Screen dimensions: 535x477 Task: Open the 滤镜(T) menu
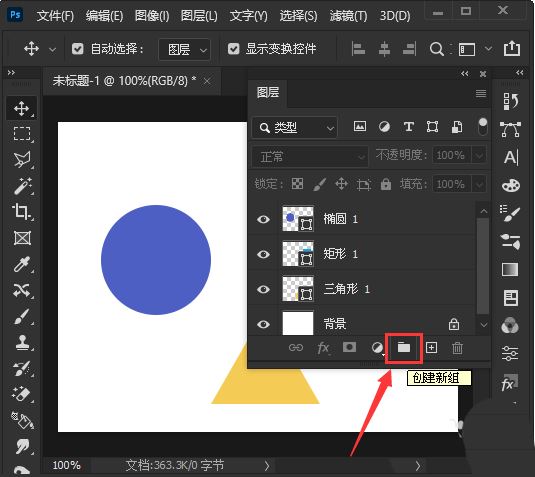pyautogui.click(x=348, y=16)
